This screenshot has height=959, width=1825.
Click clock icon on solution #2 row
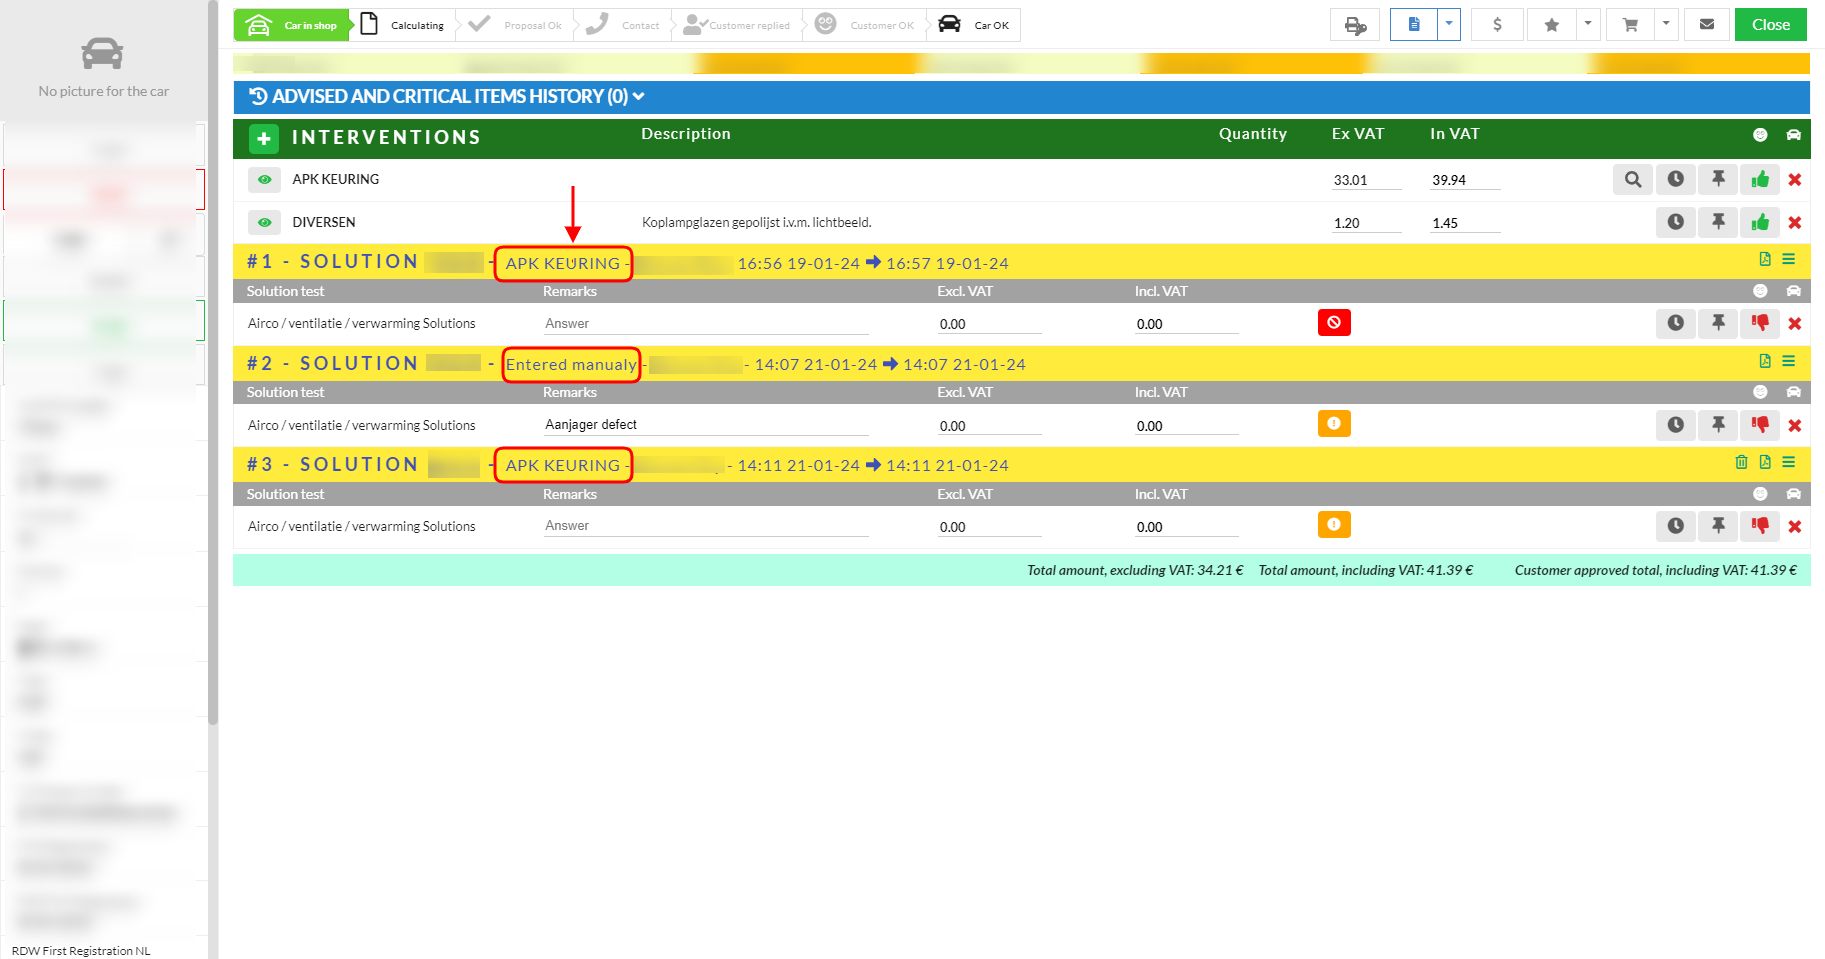pyautogui.click(x=1675, y=425)
